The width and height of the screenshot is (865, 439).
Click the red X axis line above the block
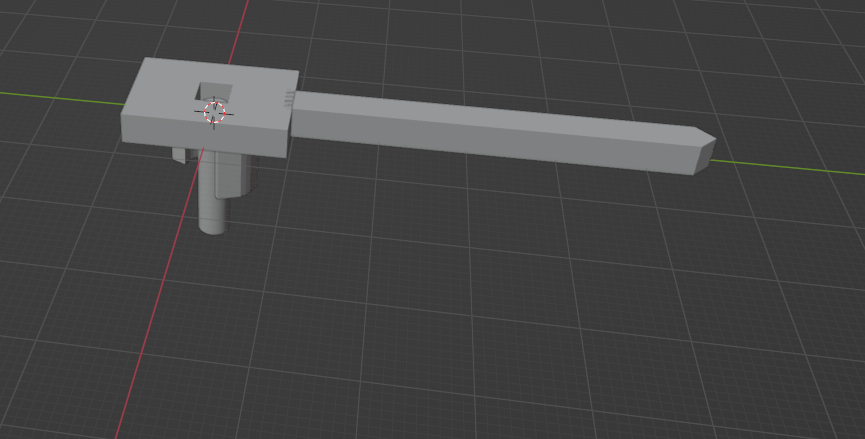tap(239, 32)
